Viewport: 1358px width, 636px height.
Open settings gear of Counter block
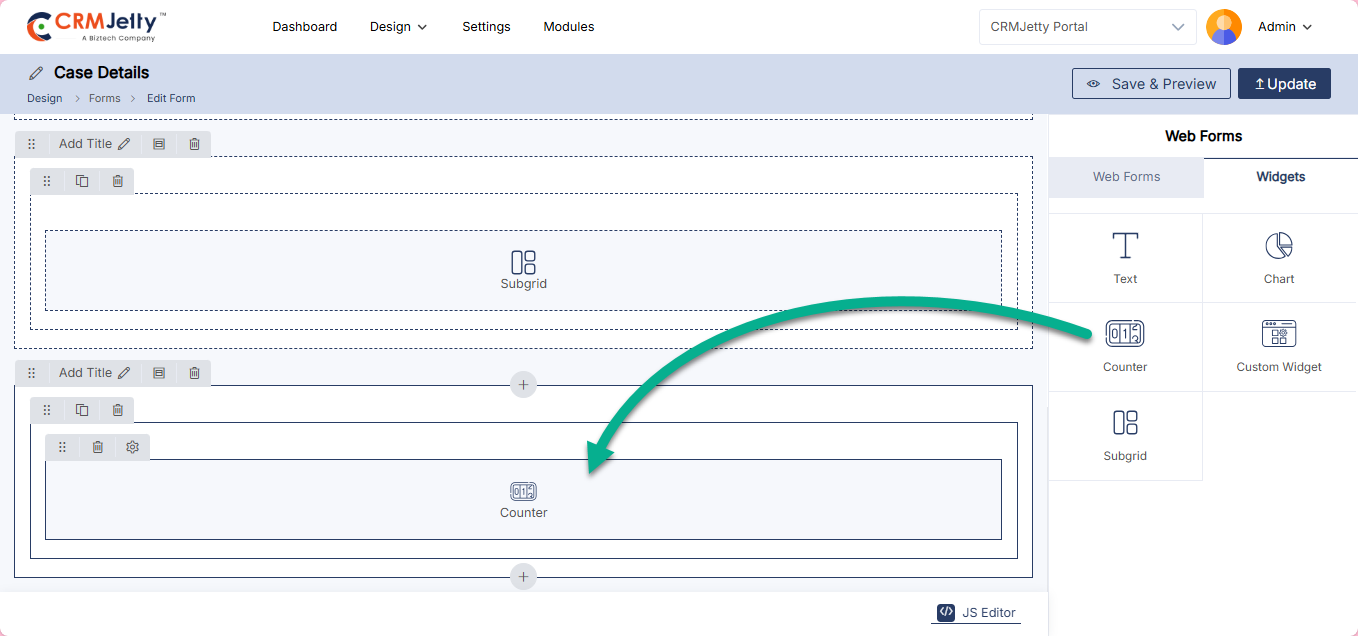tap(132, 447)
